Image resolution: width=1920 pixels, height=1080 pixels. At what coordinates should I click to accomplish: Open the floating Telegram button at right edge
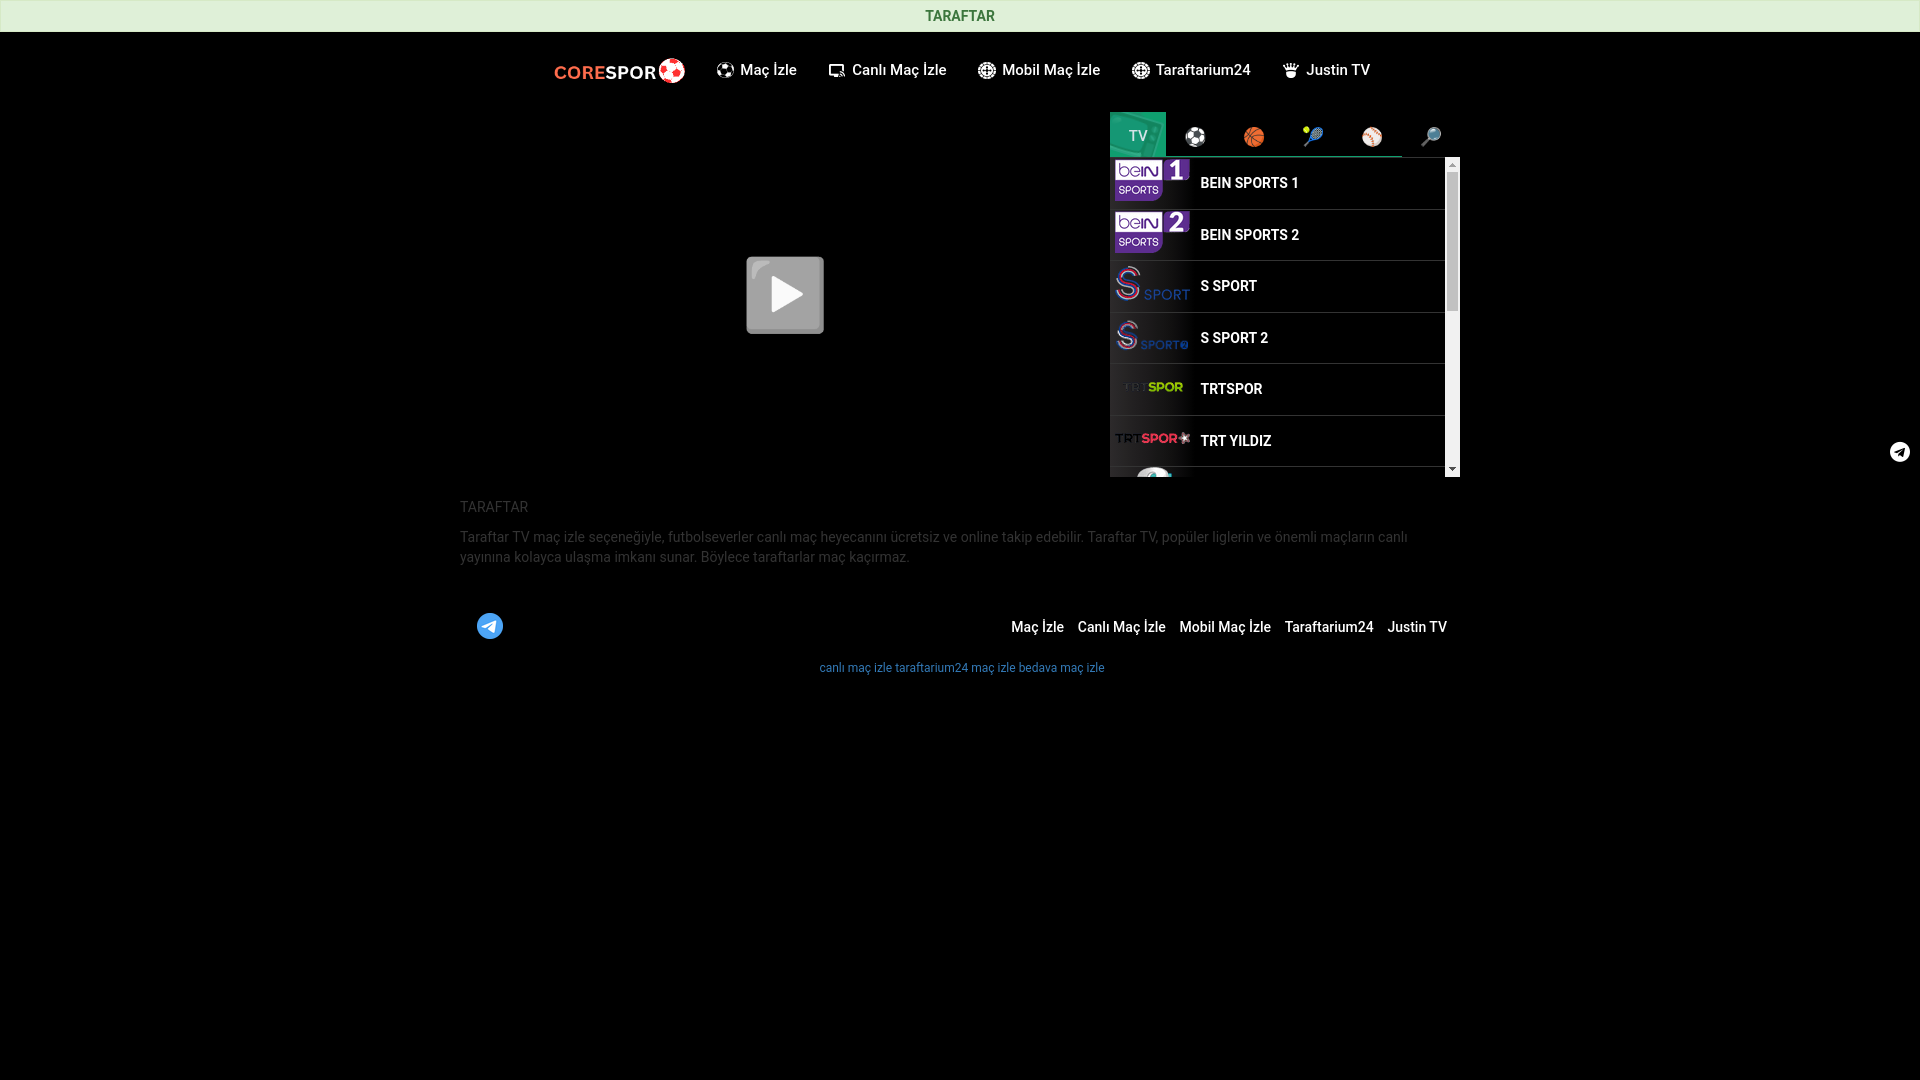click(1900, 452)
